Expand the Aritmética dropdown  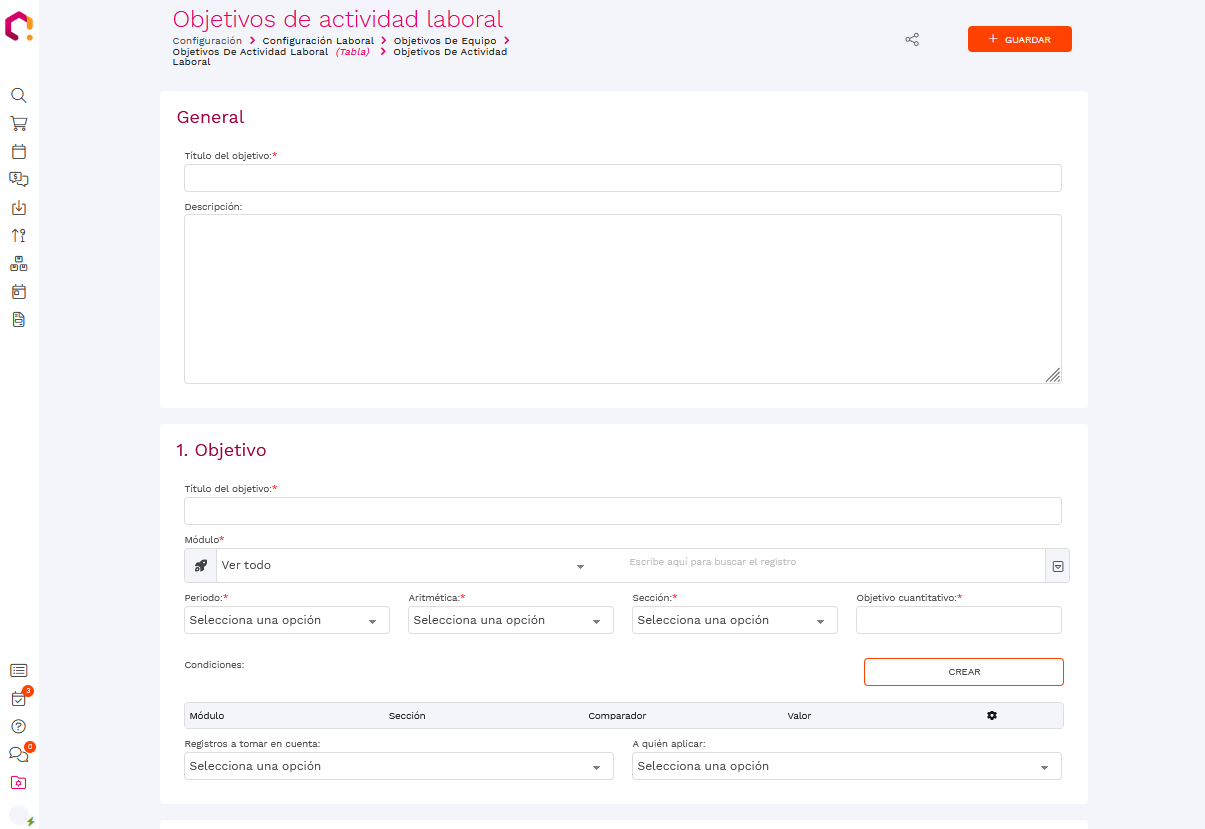click(511, 621)
